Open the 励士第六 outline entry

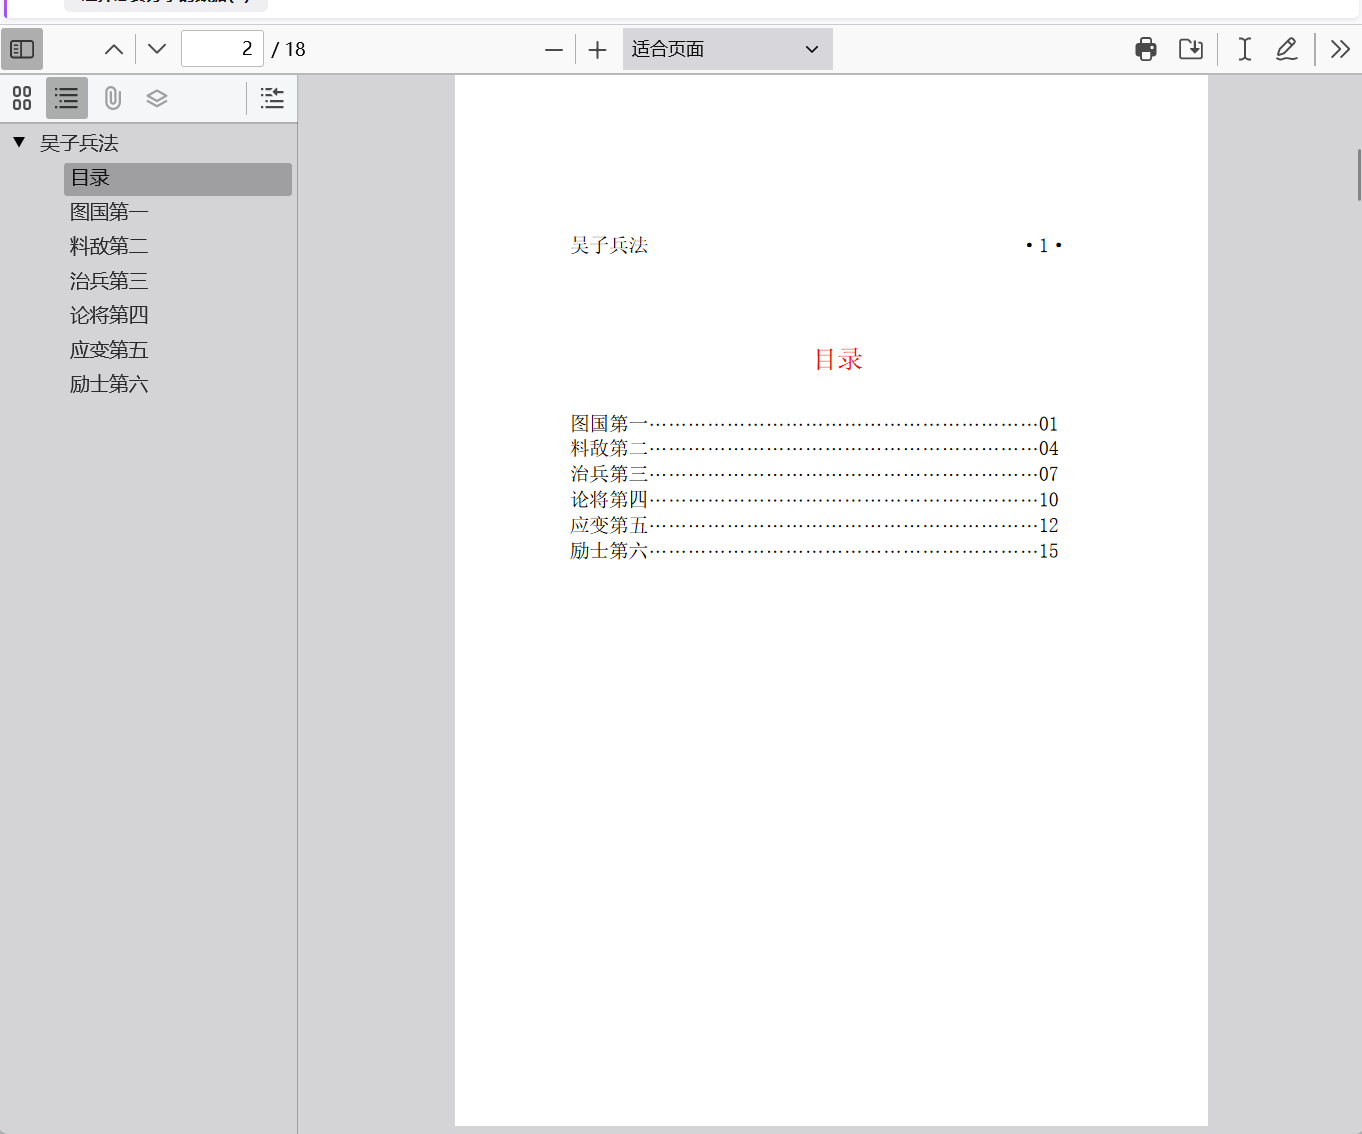point(109,384)
